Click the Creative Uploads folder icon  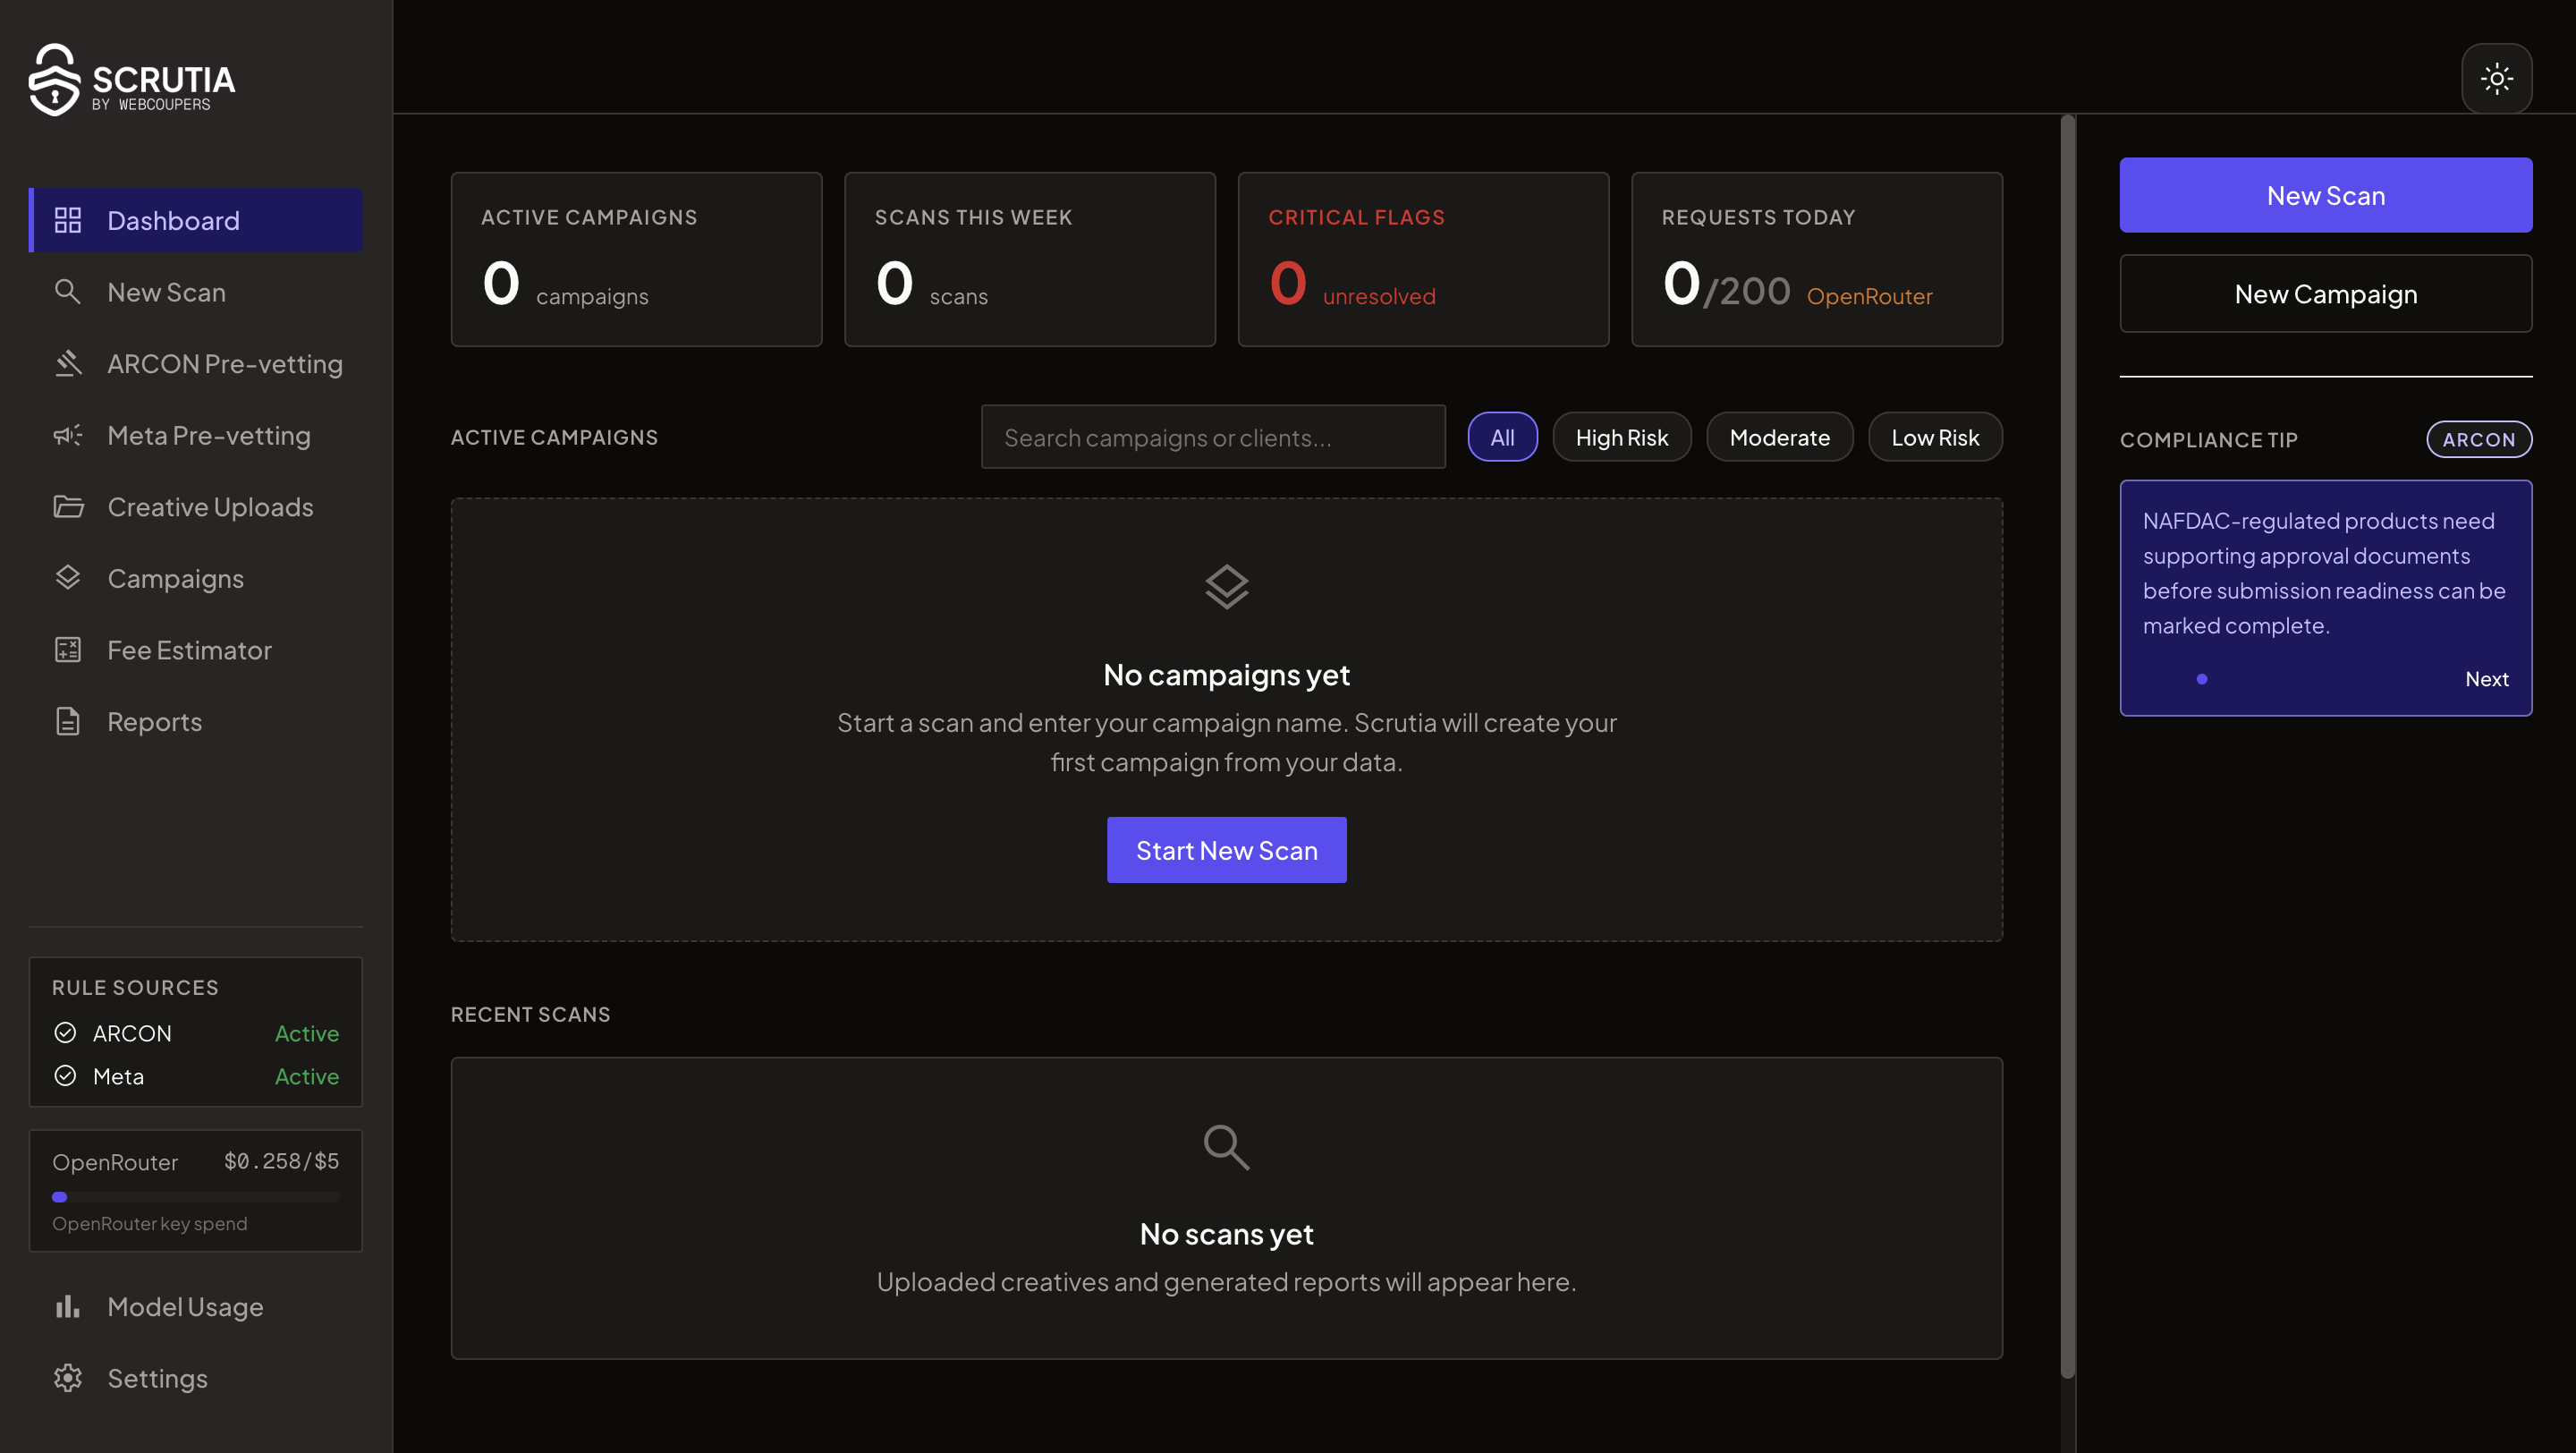click(x=68, y=507)
